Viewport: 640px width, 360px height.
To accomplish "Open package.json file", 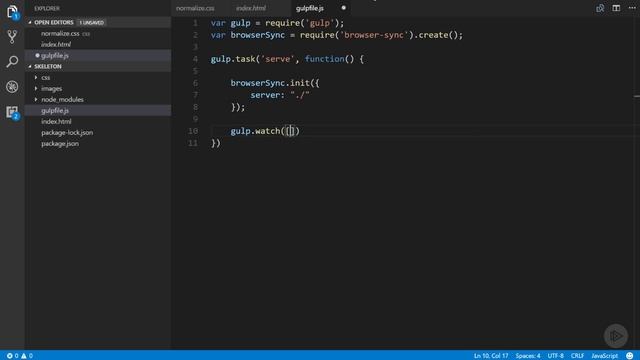I will 98,144.
